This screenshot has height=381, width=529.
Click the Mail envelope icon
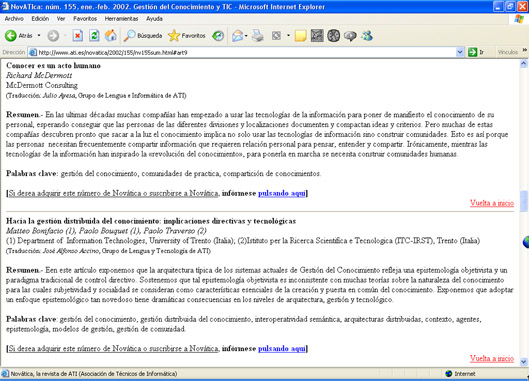click(238, 35)
